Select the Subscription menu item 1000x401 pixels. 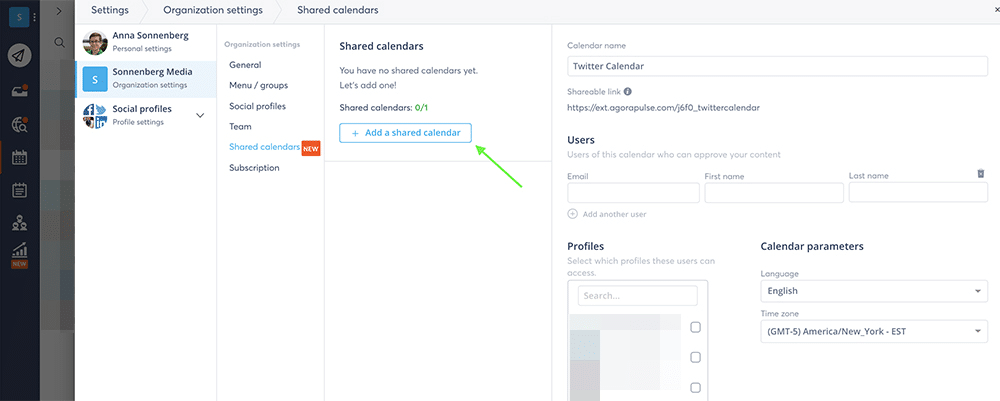(254, 168)
